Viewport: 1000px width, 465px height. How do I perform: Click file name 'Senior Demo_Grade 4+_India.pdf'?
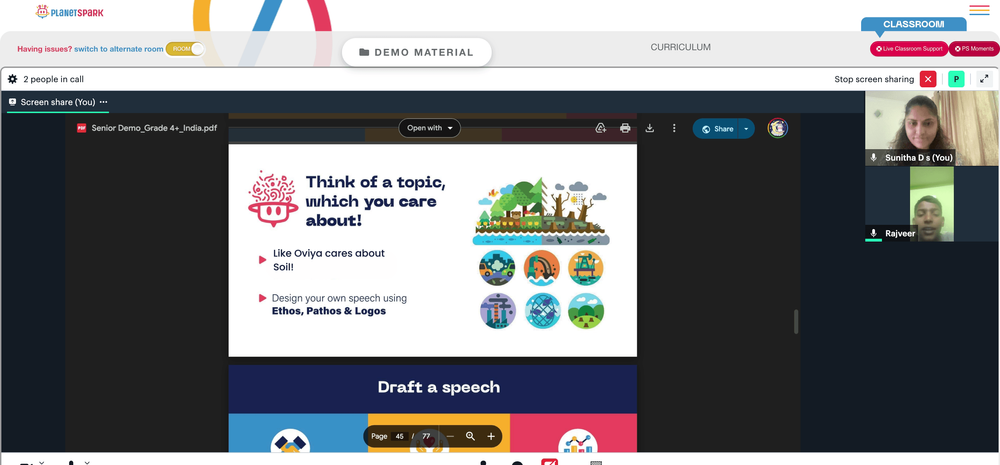[x=154, y=128]
